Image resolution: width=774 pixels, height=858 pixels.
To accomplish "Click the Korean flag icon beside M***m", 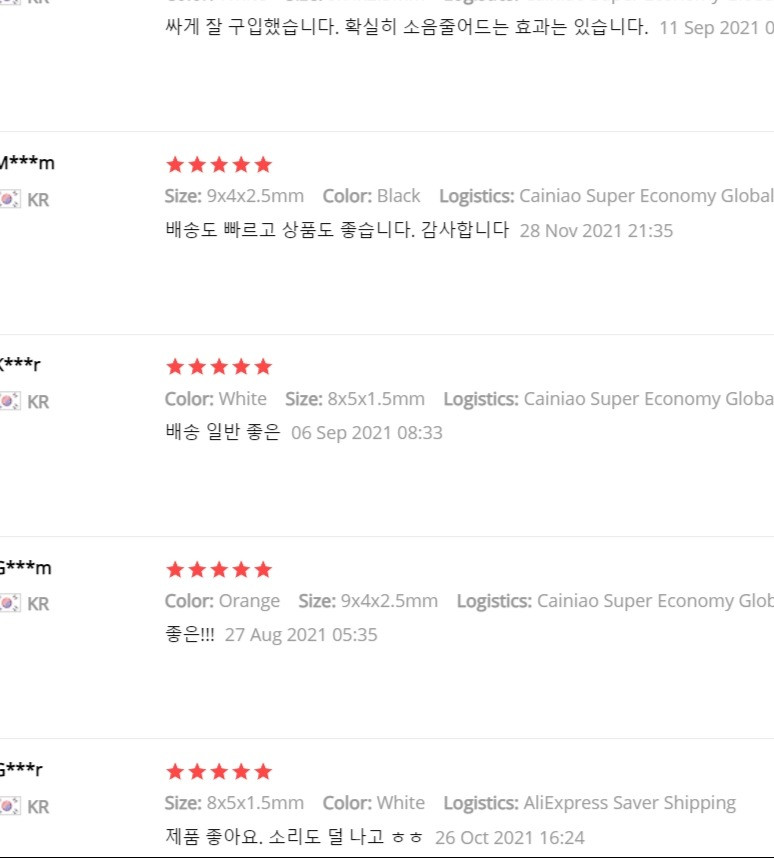I will click(x=10, y=199).
